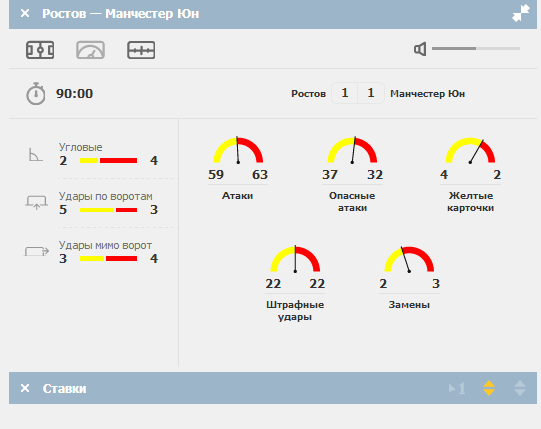Adjust the volume slider level

(476, 49)
